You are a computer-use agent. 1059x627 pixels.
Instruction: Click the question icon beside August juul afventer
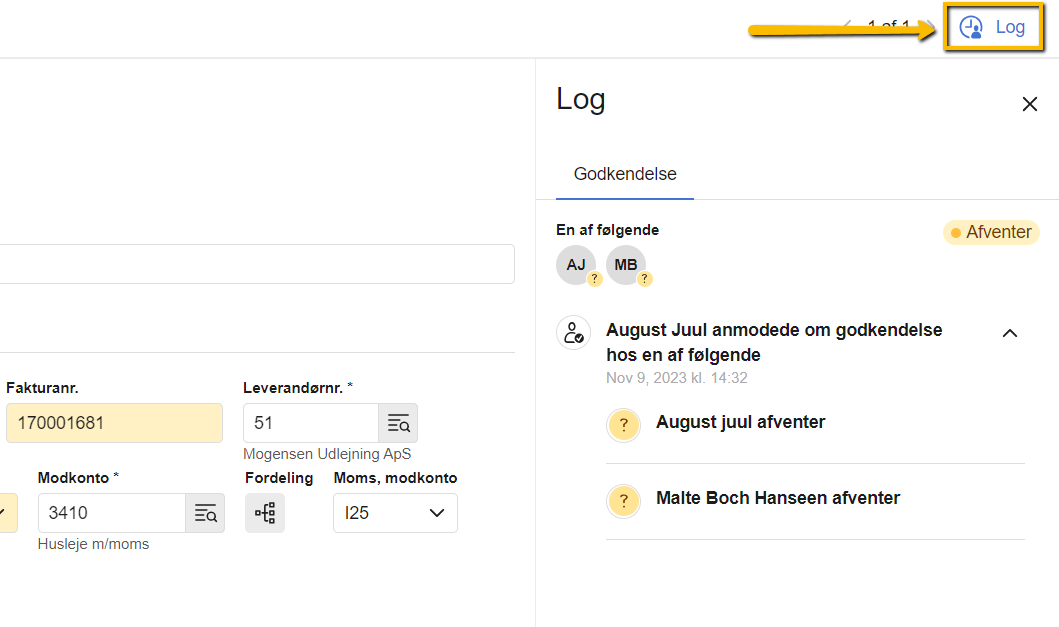click(x=623, y=425)
